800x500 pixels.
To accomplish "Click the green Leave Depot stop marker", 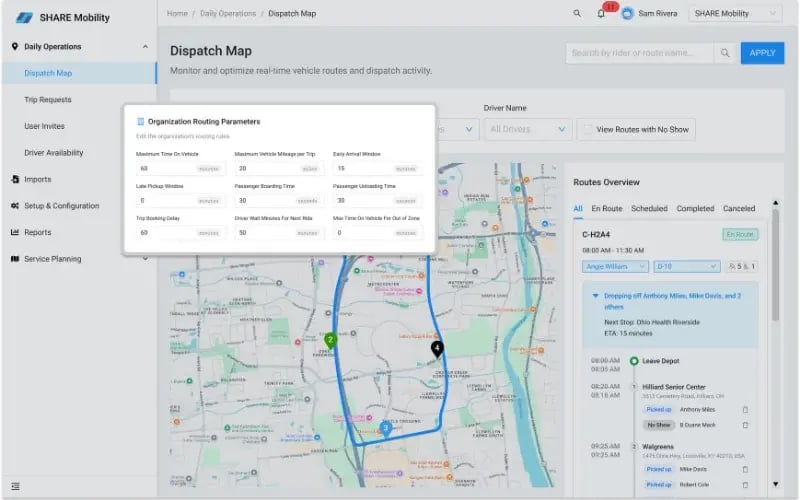I will click(634, 361).
